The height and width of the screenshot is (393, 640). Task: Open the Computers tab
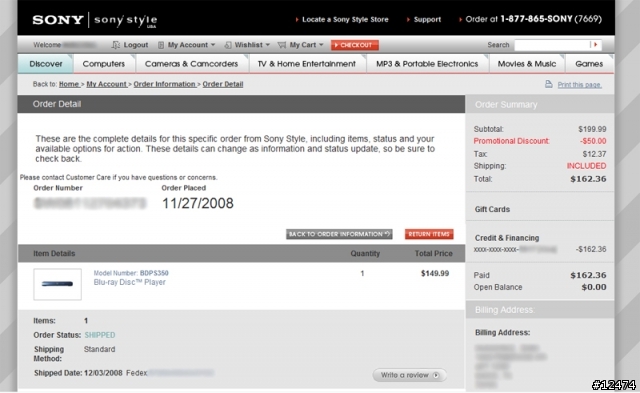[x=104, y=64]
